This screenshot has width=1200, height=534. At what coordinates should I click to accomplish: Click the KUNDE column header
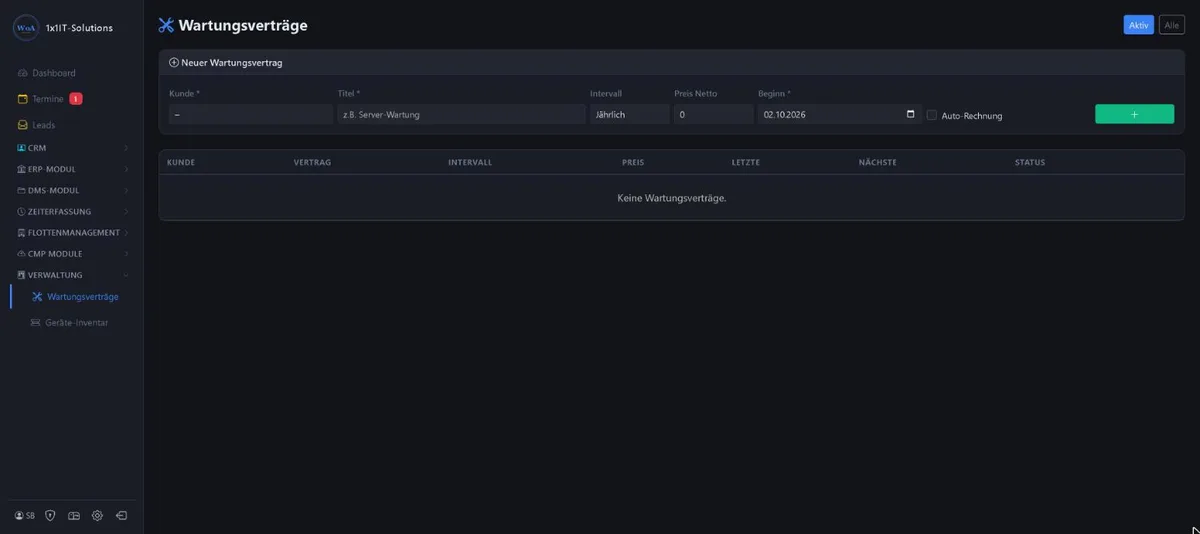[x=181, y=162]
